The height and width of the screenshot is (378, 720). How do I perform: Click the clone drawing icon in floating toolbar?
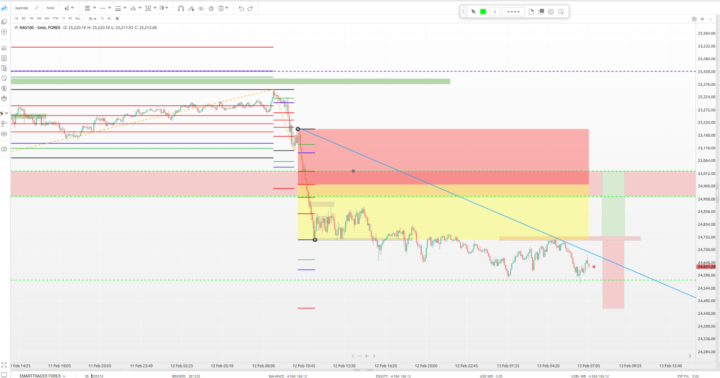coord(541,11)
